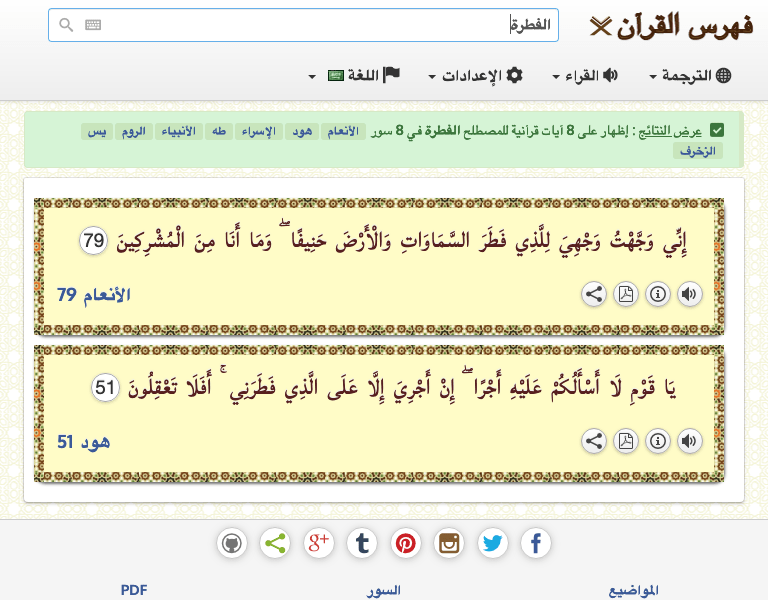This screenshot has height=600, width=768.
Task: Click the عرض النتائج results link
Action: 671,131
